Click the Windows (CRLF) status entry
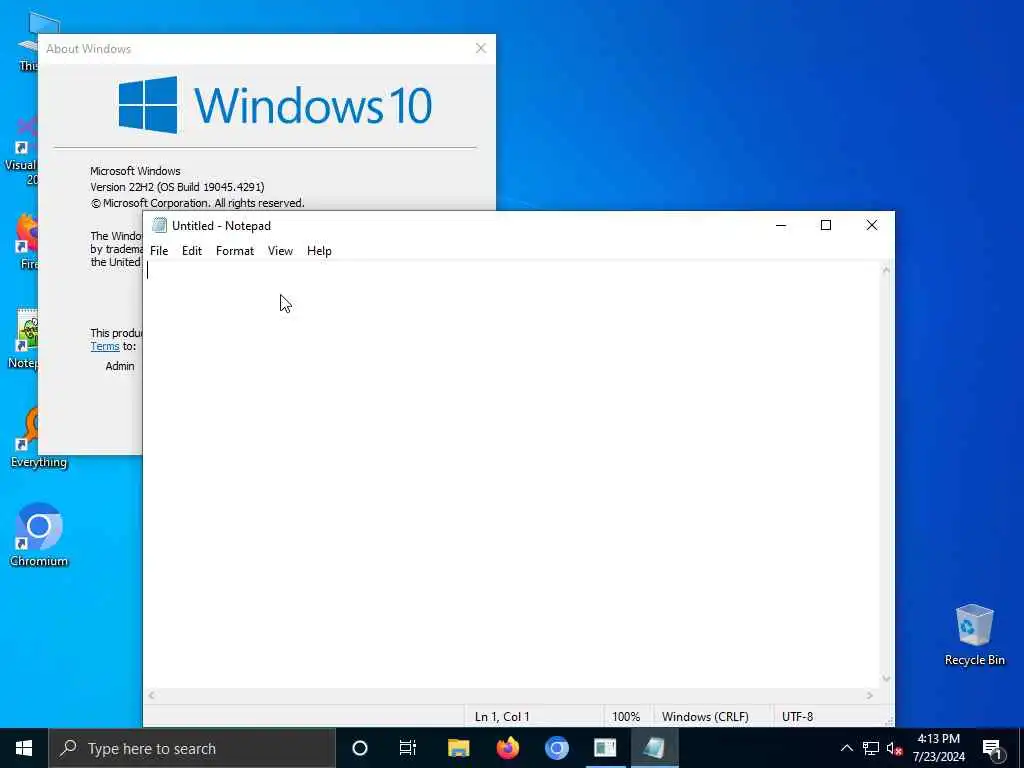Viewport: 1024px width, 768px height. coord(705,716)
